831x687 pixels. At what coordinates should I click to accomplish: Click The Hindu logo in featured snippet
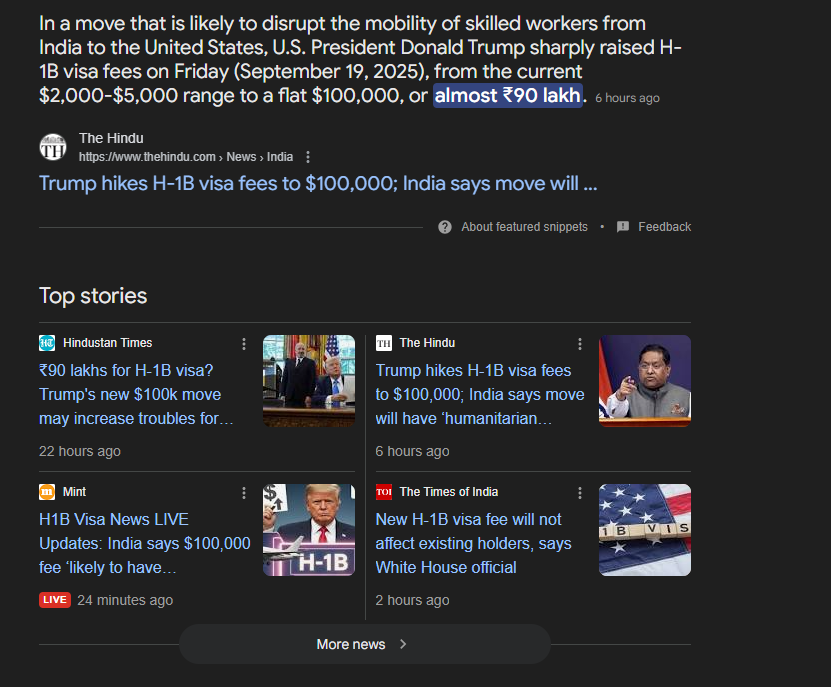pyautogui.click(x=53, y=147)
